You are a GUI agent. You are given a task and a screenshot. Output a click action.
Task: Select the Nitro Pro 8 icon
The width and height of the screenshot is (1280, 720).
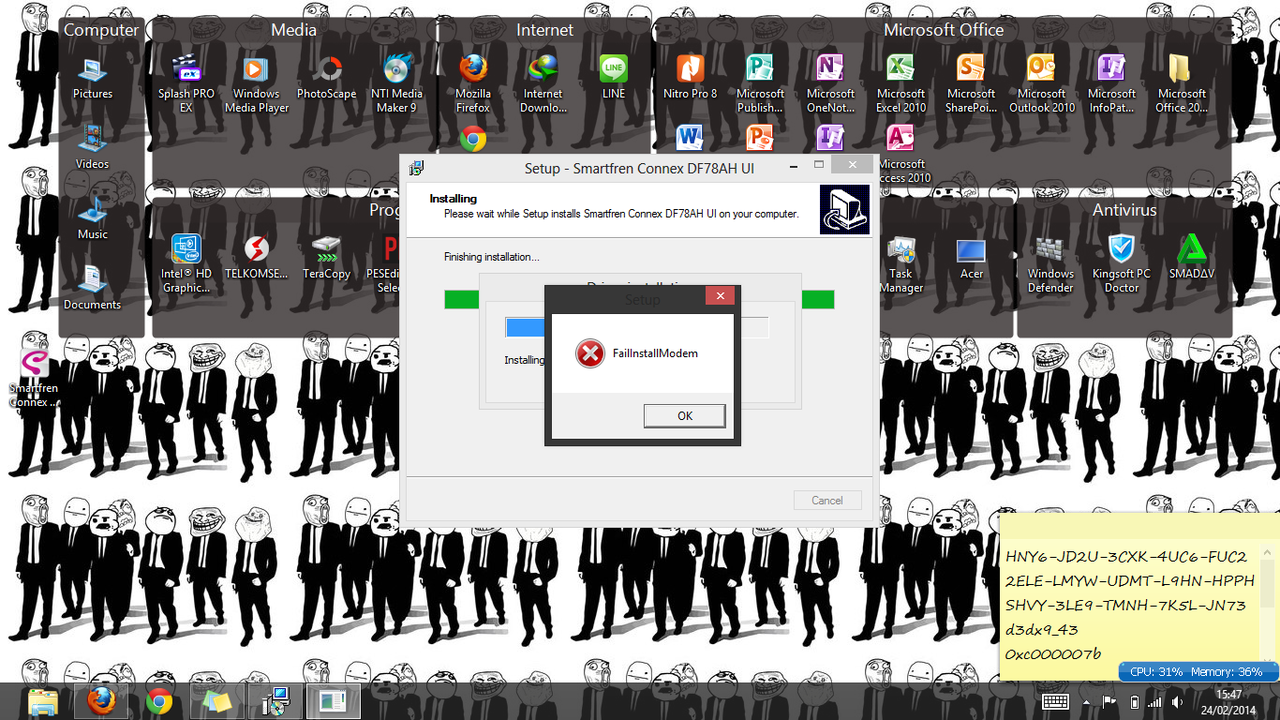click(x=690, y=78)
